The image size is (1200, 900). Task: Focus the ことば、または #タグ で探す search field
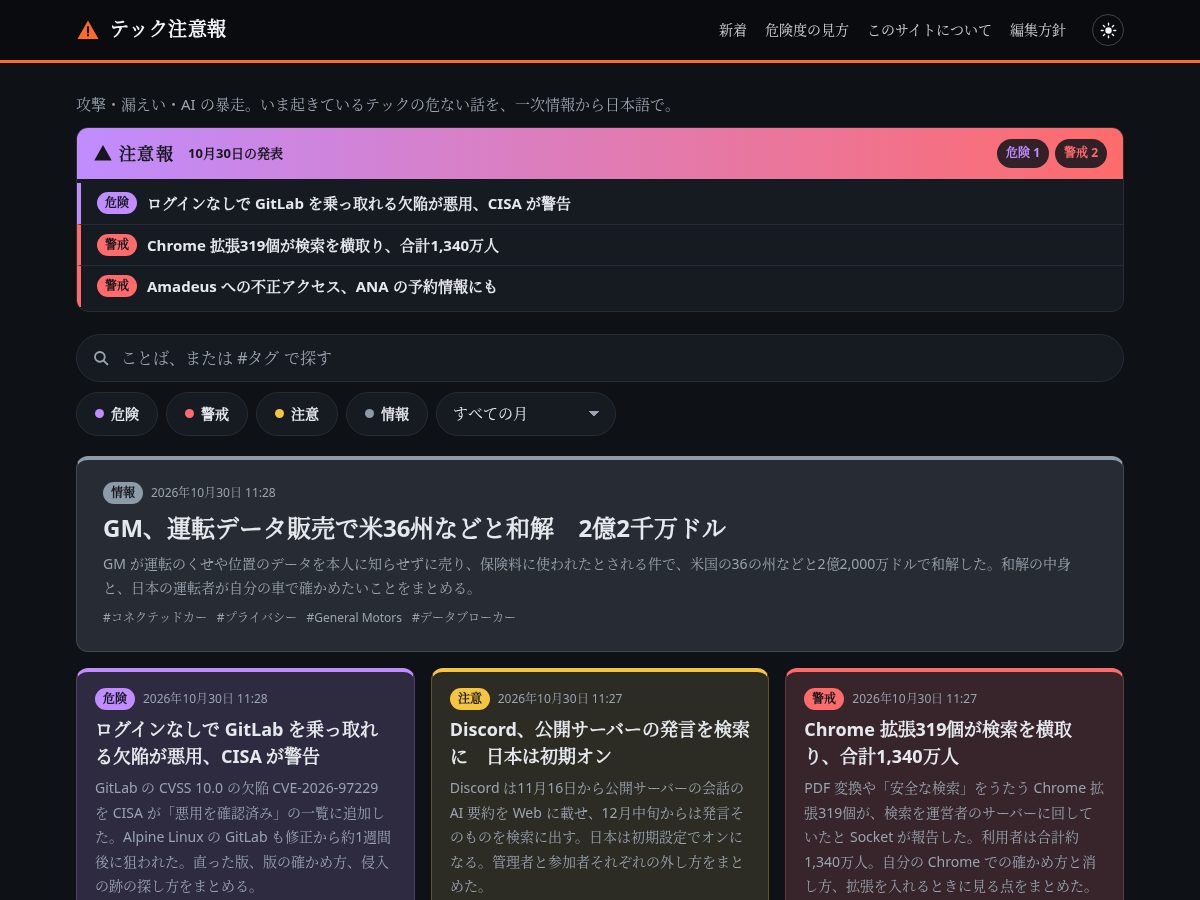[600, 358]
